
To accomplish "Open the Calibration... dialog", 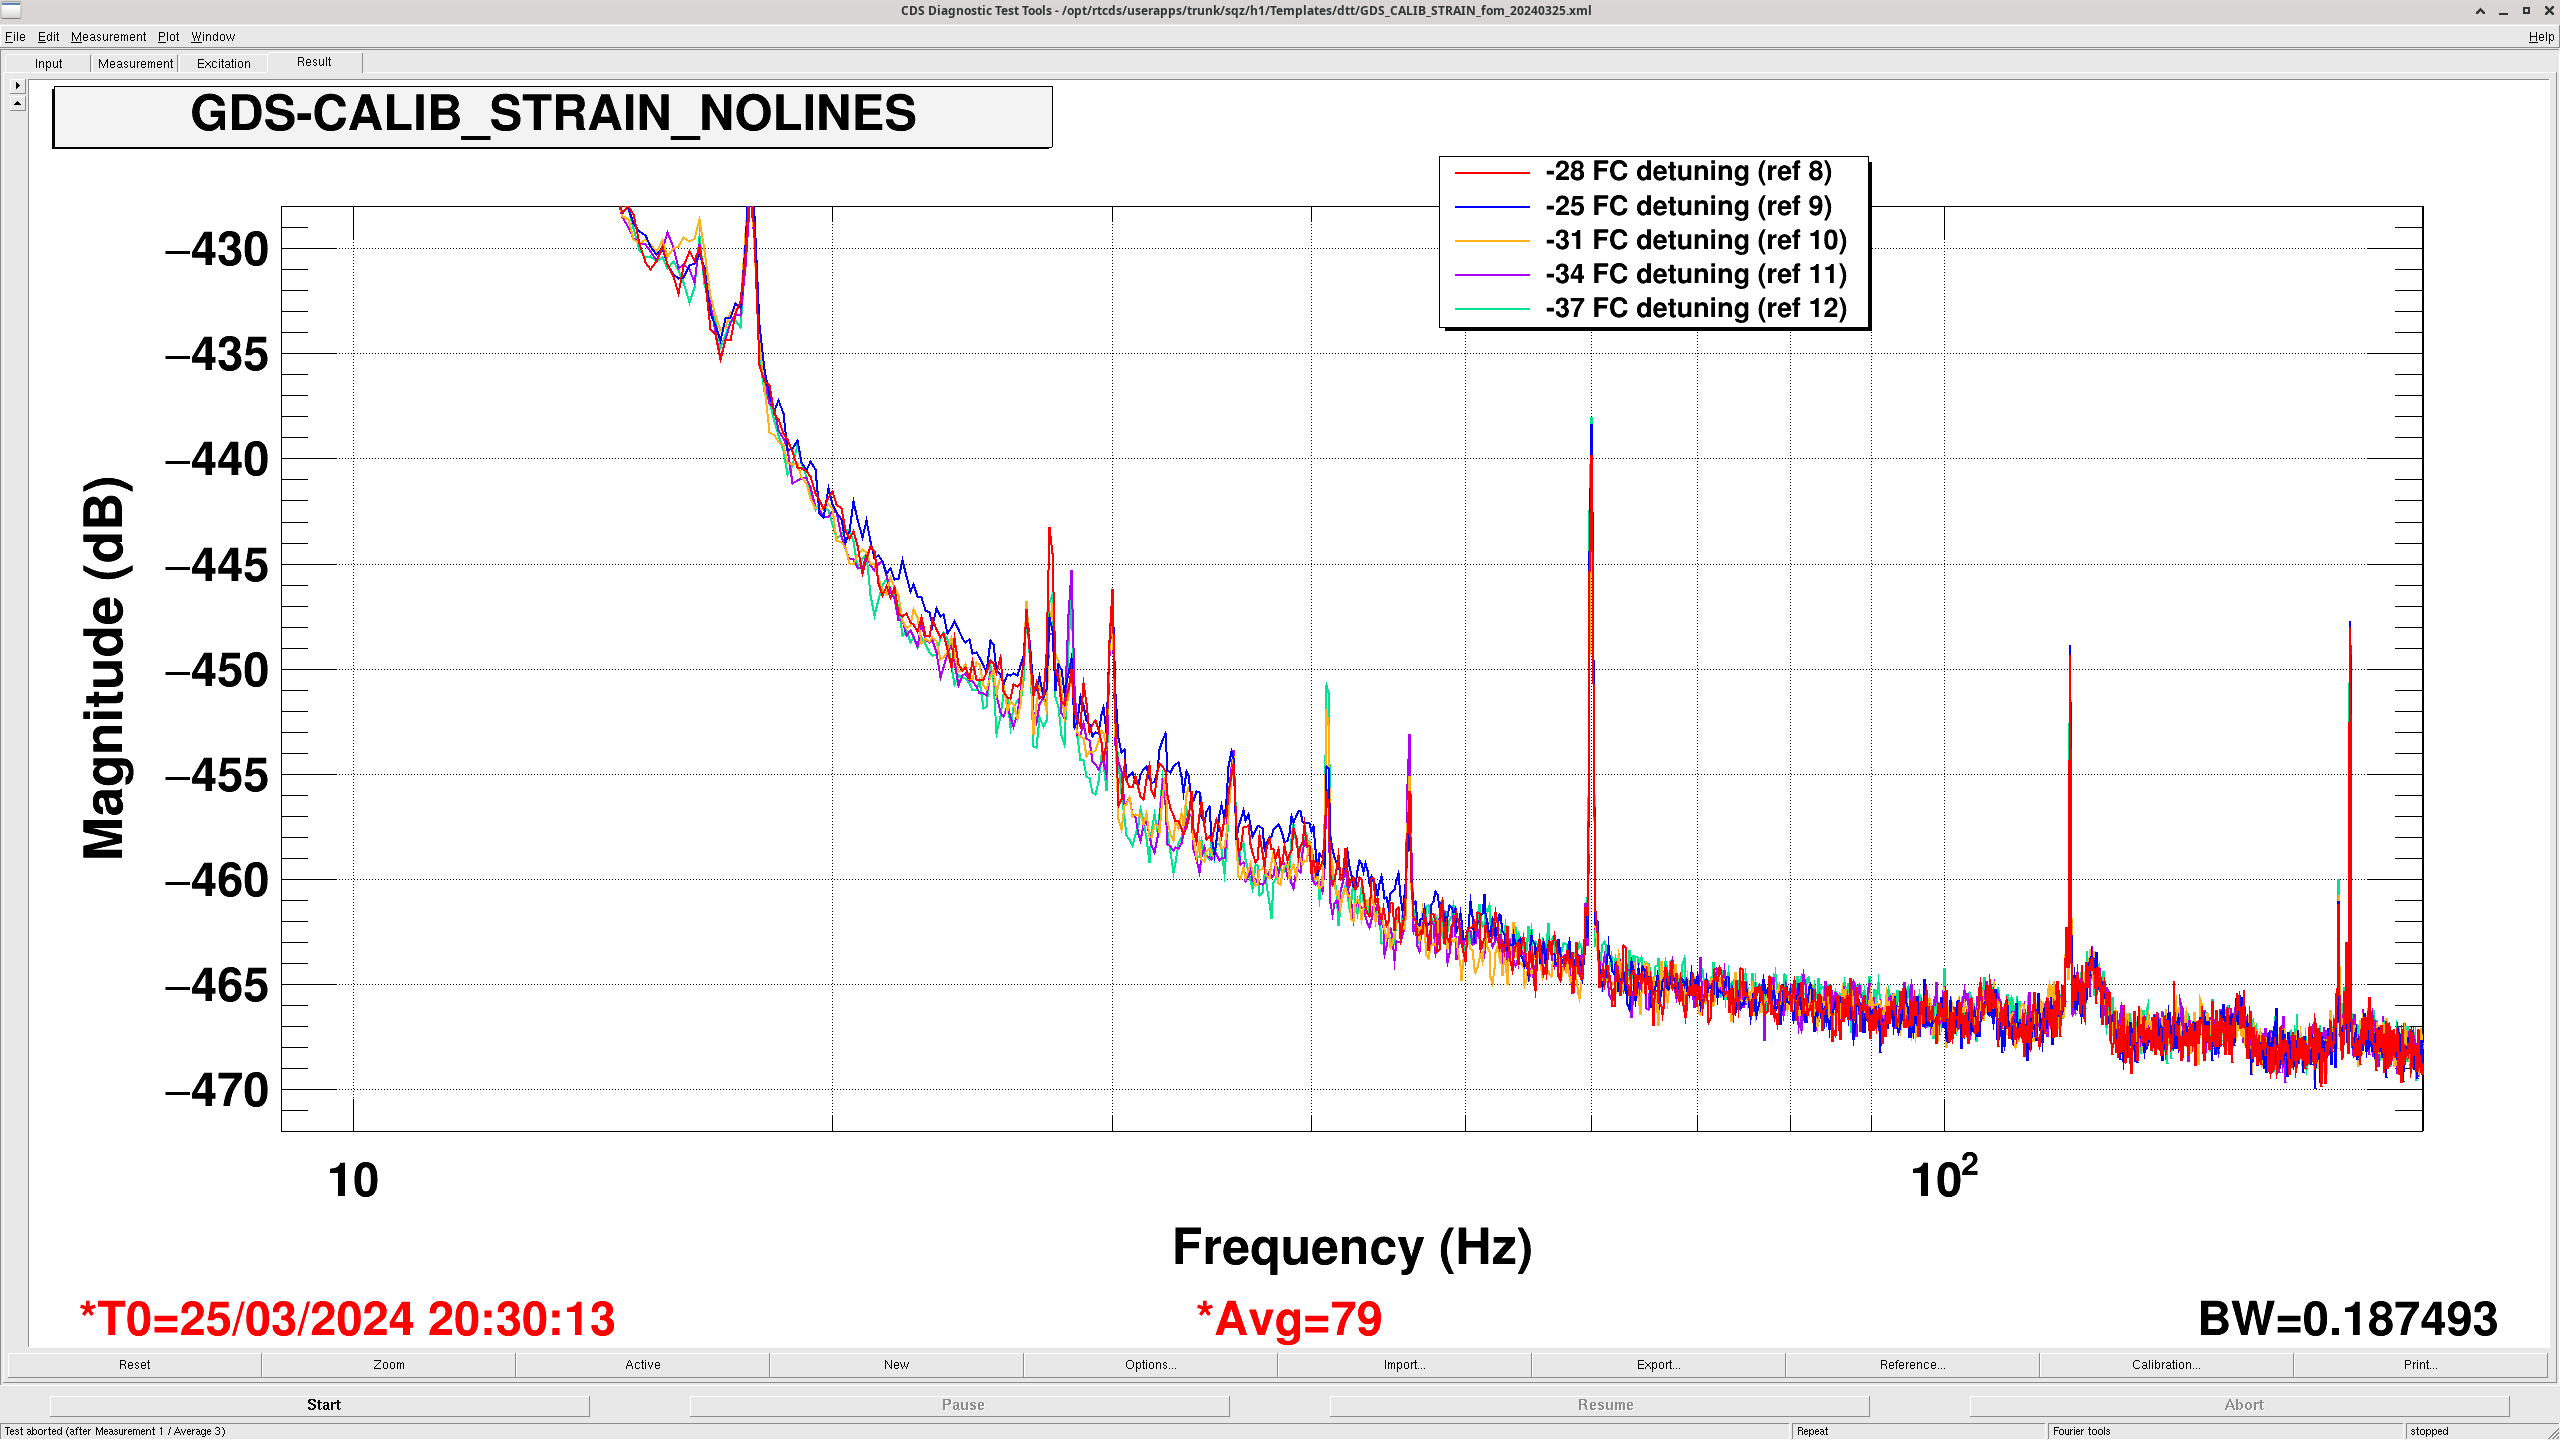I will [x=2166, y=1365].
